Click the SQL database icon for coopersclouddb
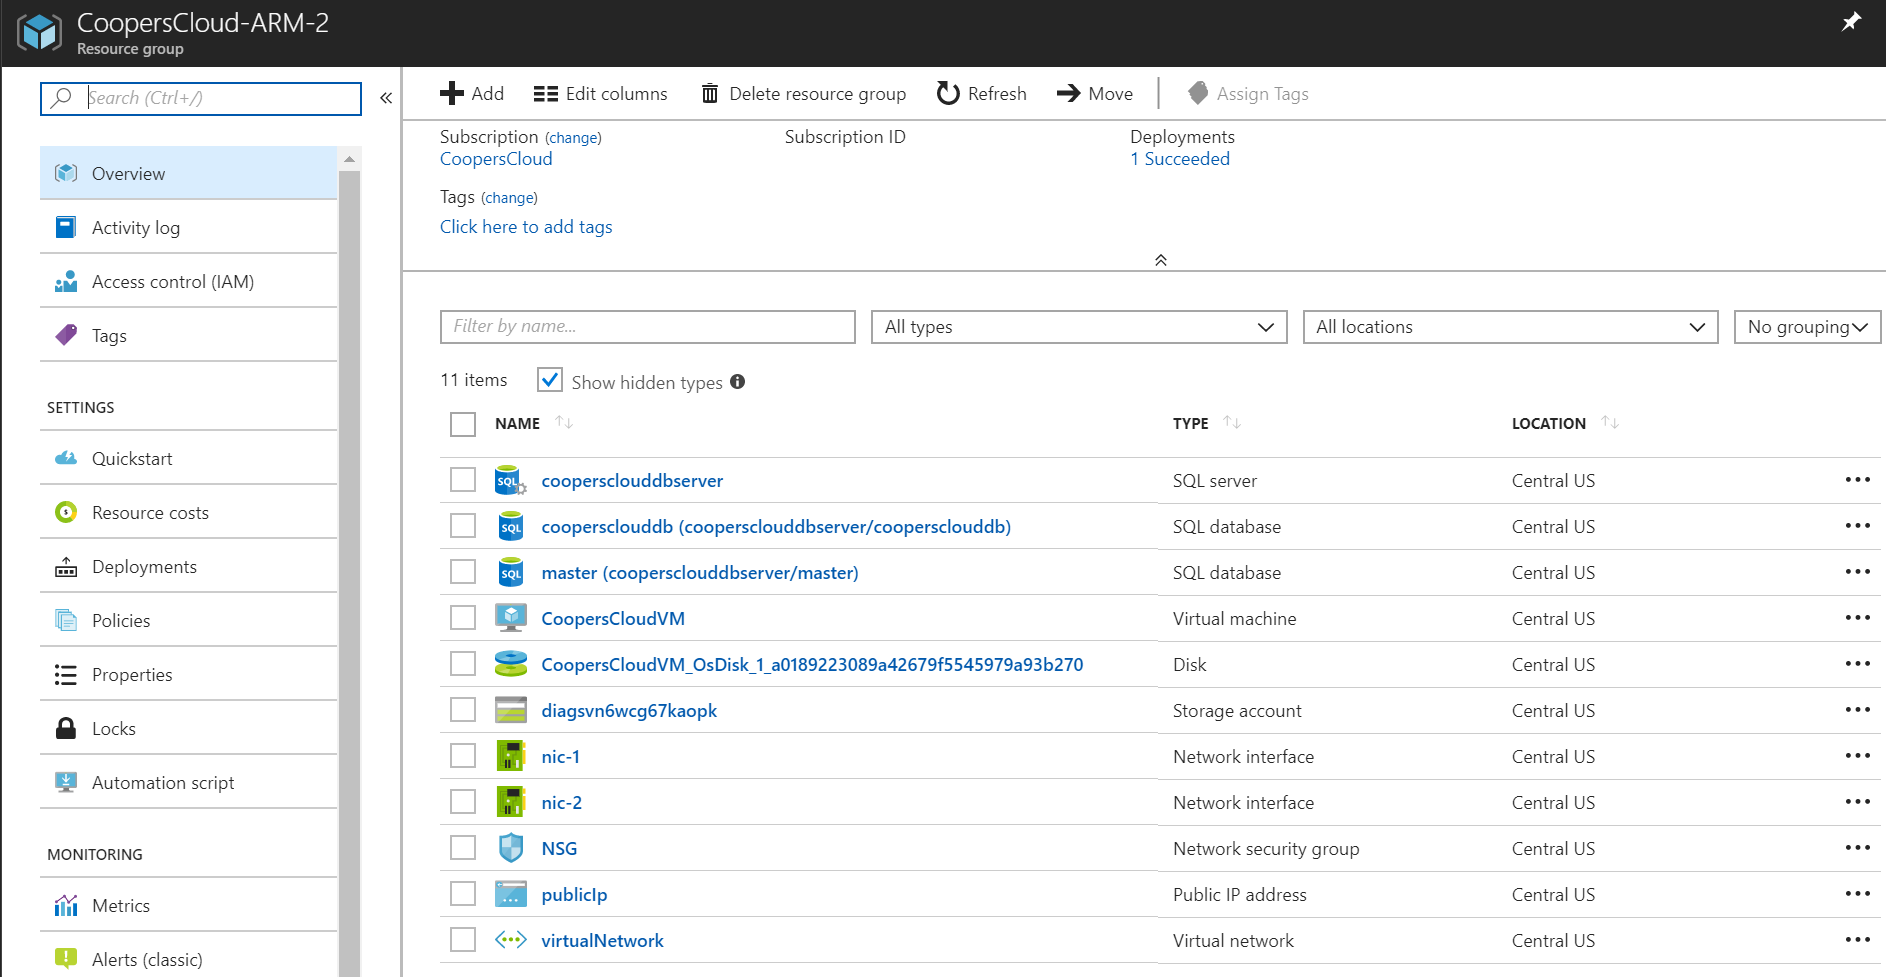1886x977 pixels. 511,527
